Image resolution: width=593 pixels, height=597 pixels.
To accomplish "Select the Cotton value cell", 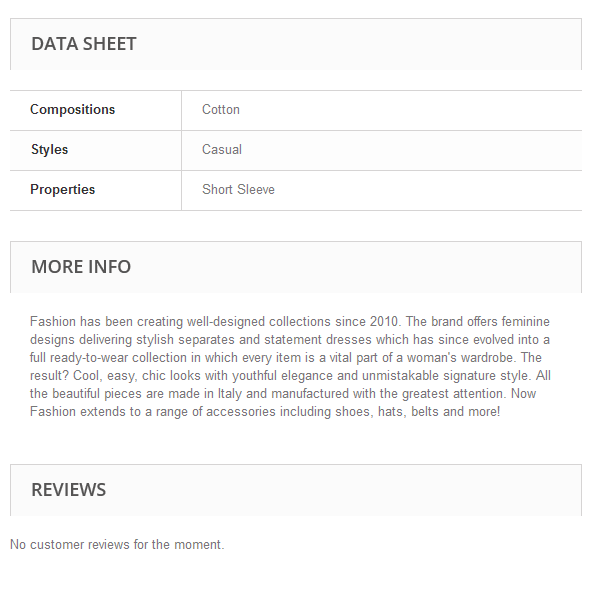I will pyautogui.click(x=382, y=110).
